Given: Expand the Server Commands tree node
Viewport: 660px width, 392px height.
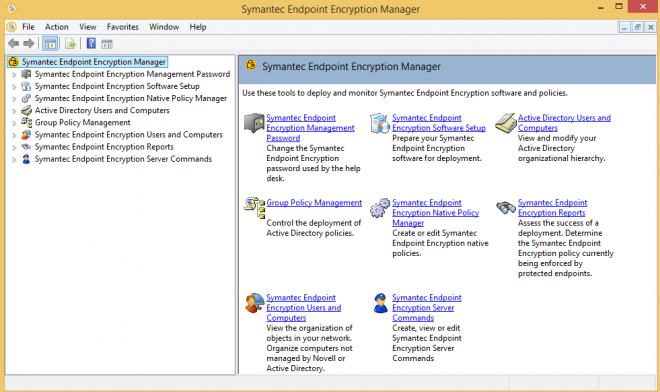Looking at the screenshot, I should [x=14, y=160].
